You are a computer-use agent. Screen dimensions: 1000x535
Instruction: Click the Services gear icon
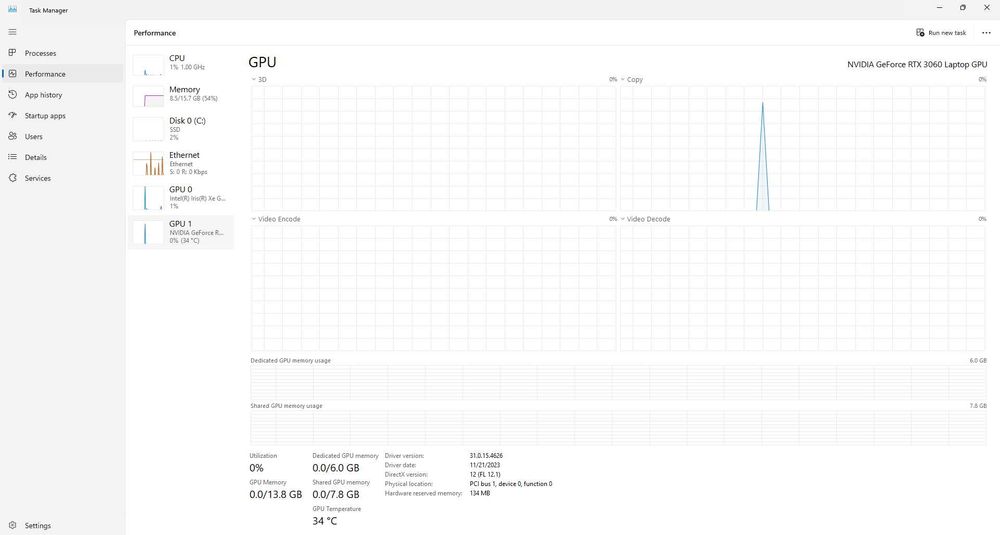12,178
